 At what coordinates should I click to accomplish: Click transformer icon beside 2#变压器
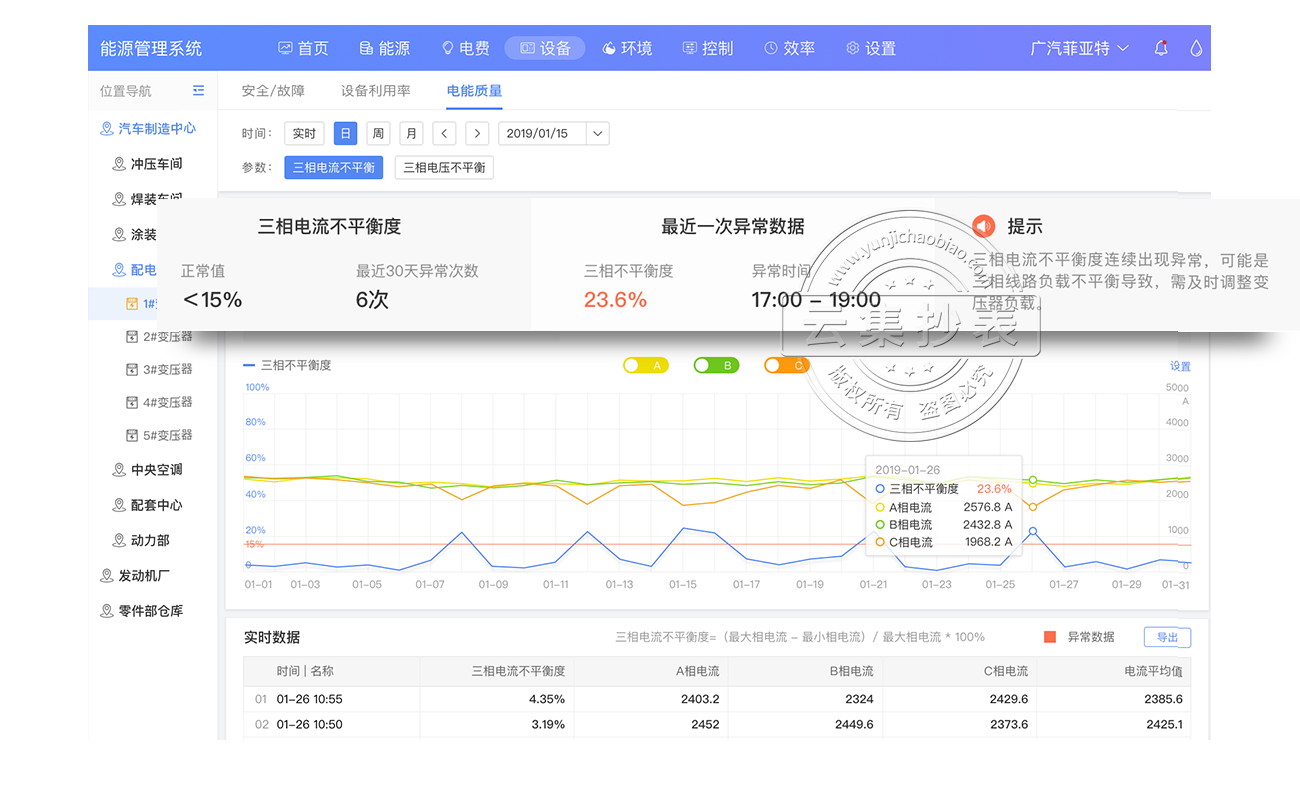point(131,336)
